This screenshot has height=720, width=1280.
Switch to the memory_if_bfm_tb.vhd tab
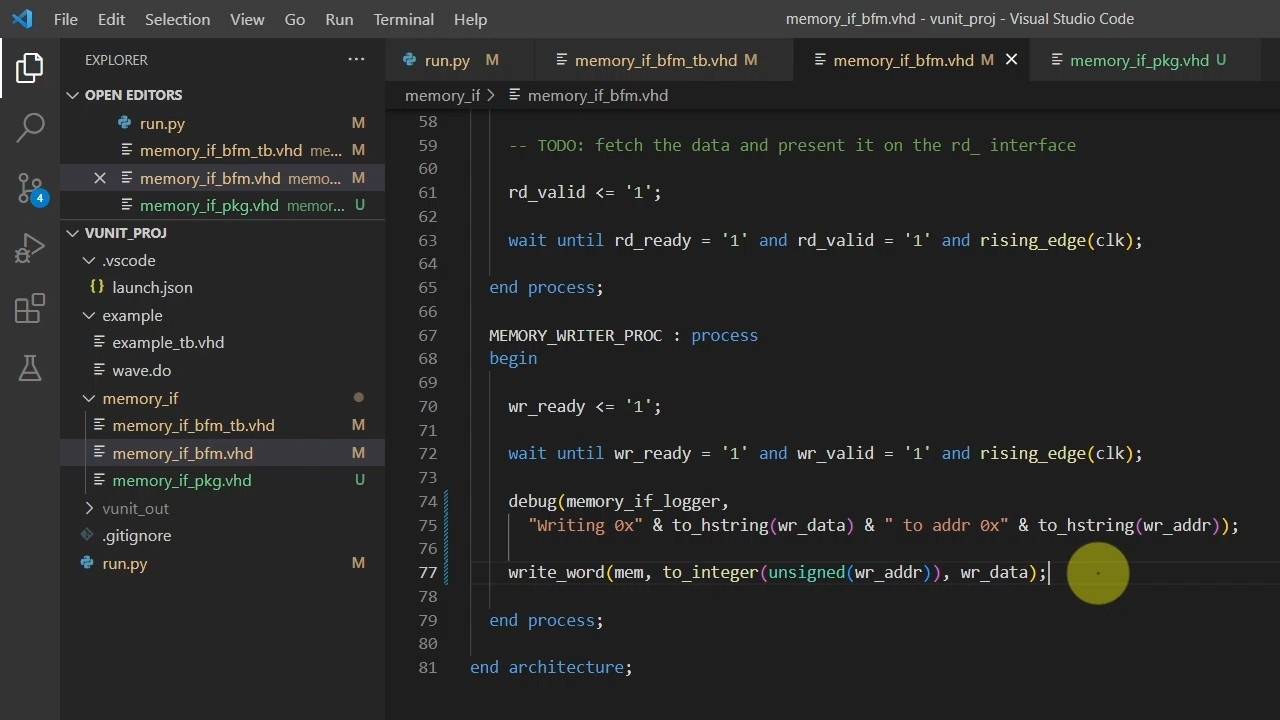(655, 60)
